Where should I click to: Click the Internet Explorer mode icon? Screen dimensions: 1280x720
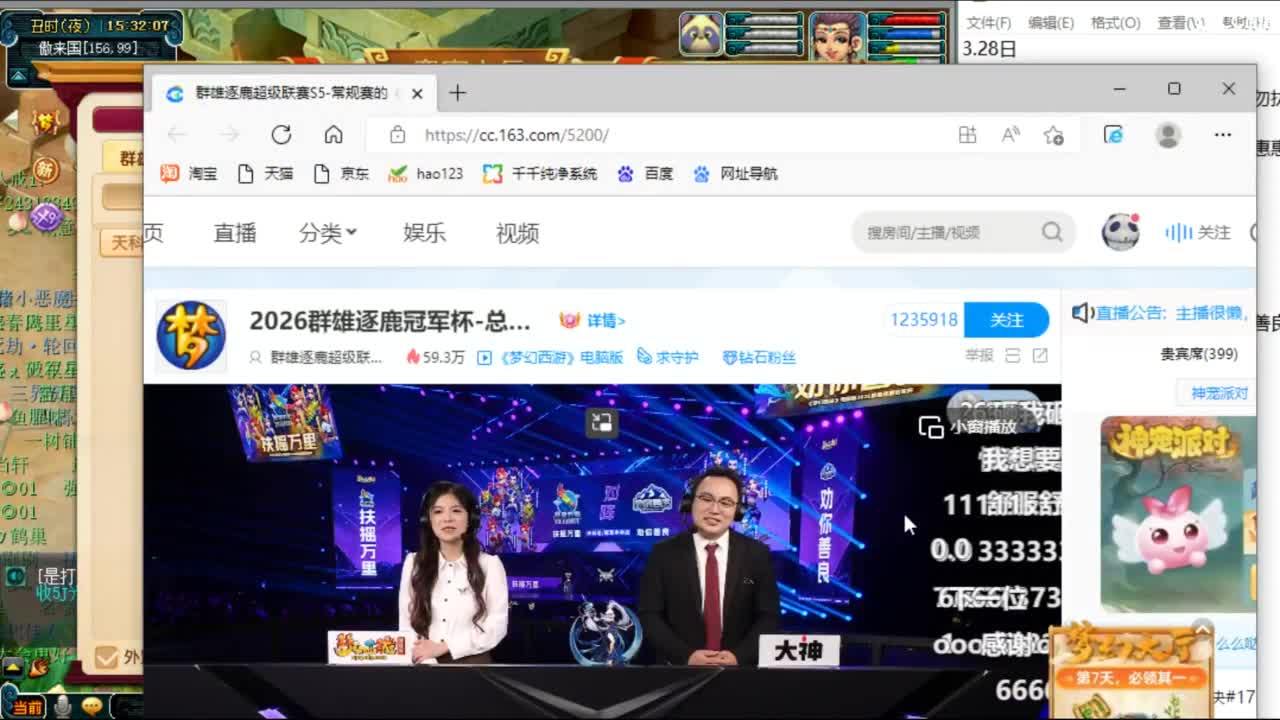[1113, 135]
